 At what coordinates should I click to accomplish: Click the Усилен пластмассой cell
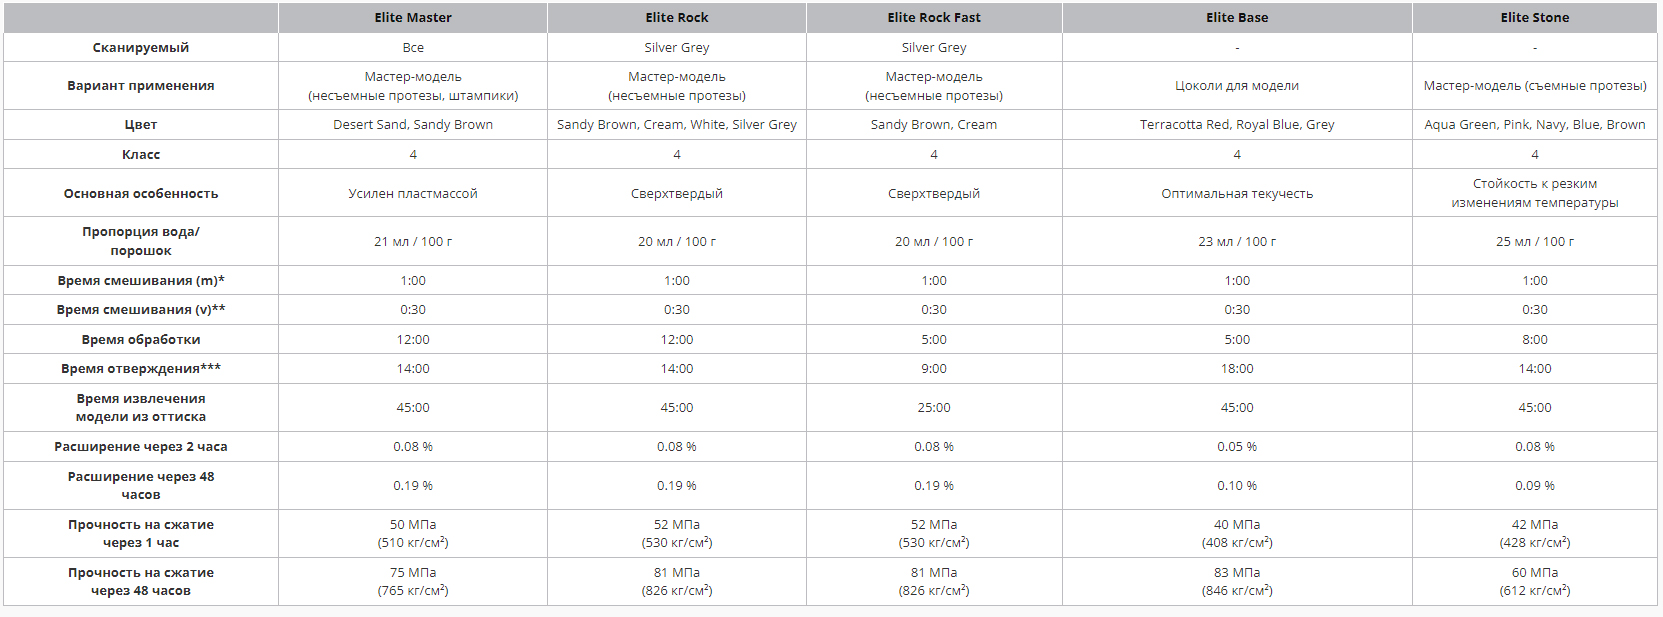coord(413,193)
